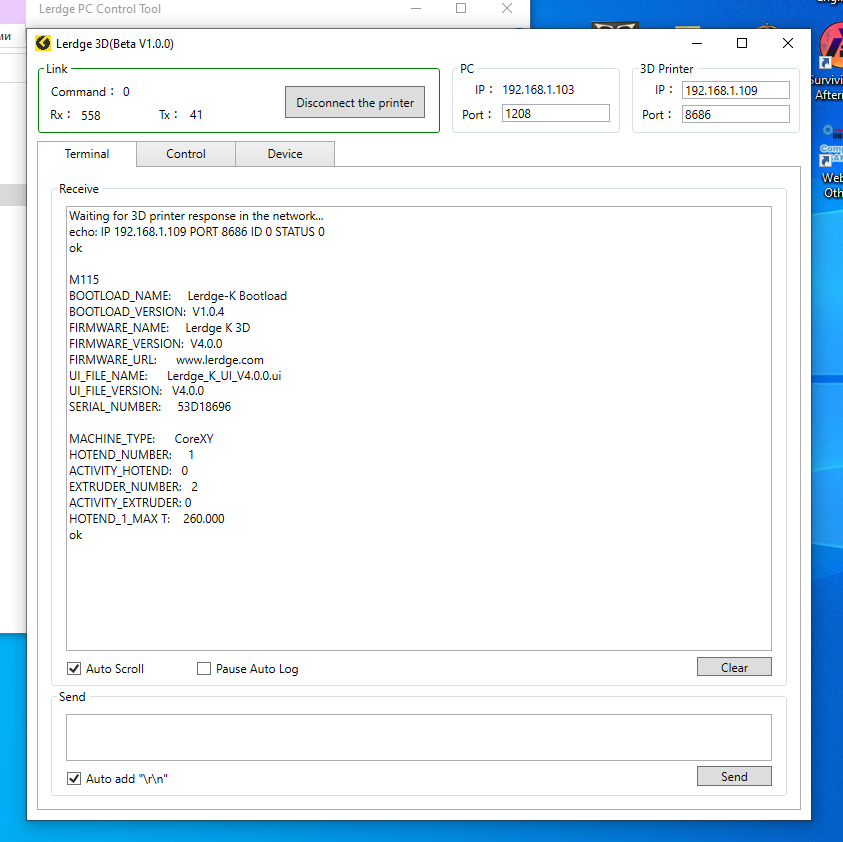
Task: Maximize the Lerdge 3D window
Action: pos(742,44)
